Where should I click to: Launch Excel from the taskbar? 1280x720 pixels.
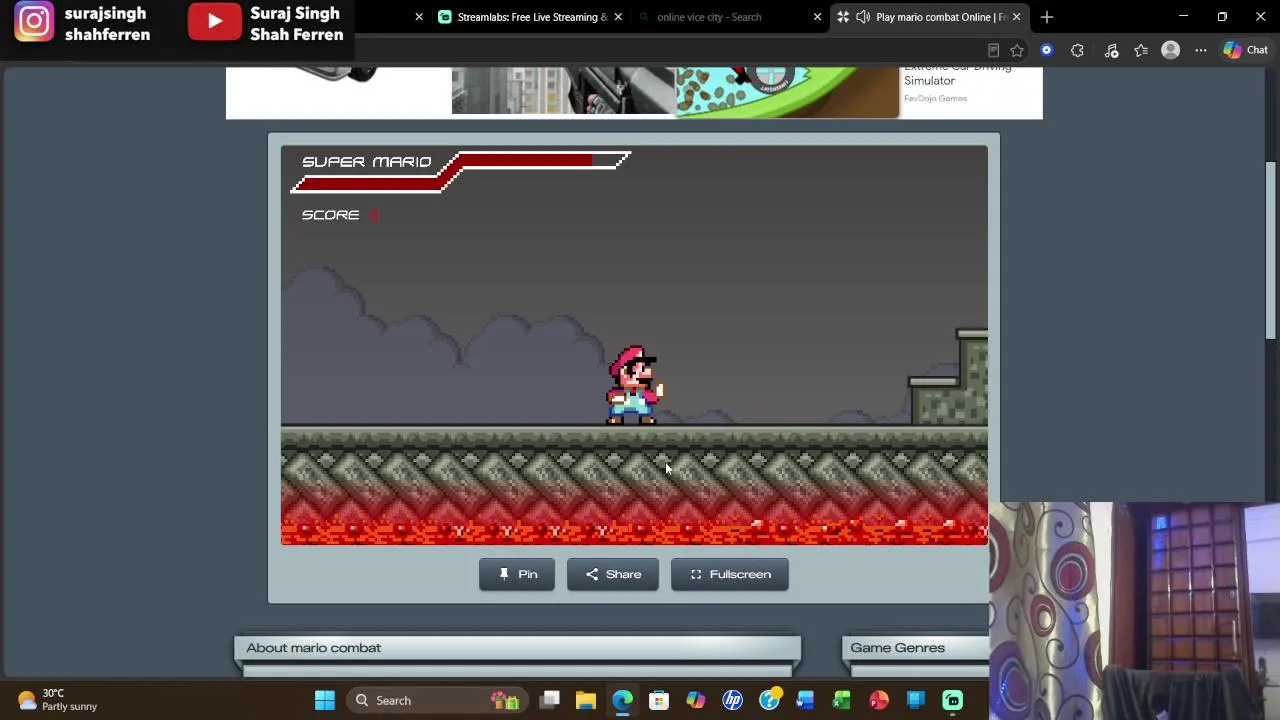(x=842, y=700)
